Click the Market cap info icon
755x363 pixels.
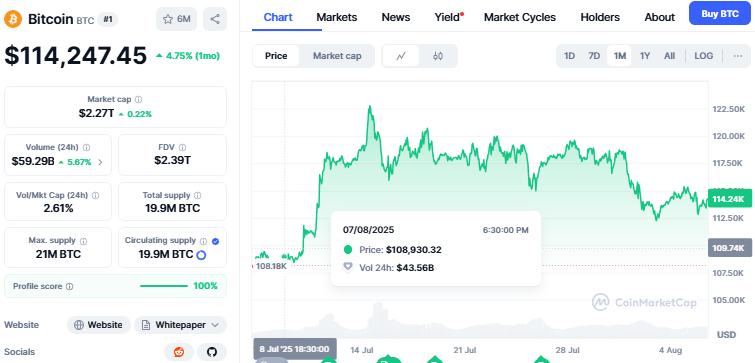(139, 100)
